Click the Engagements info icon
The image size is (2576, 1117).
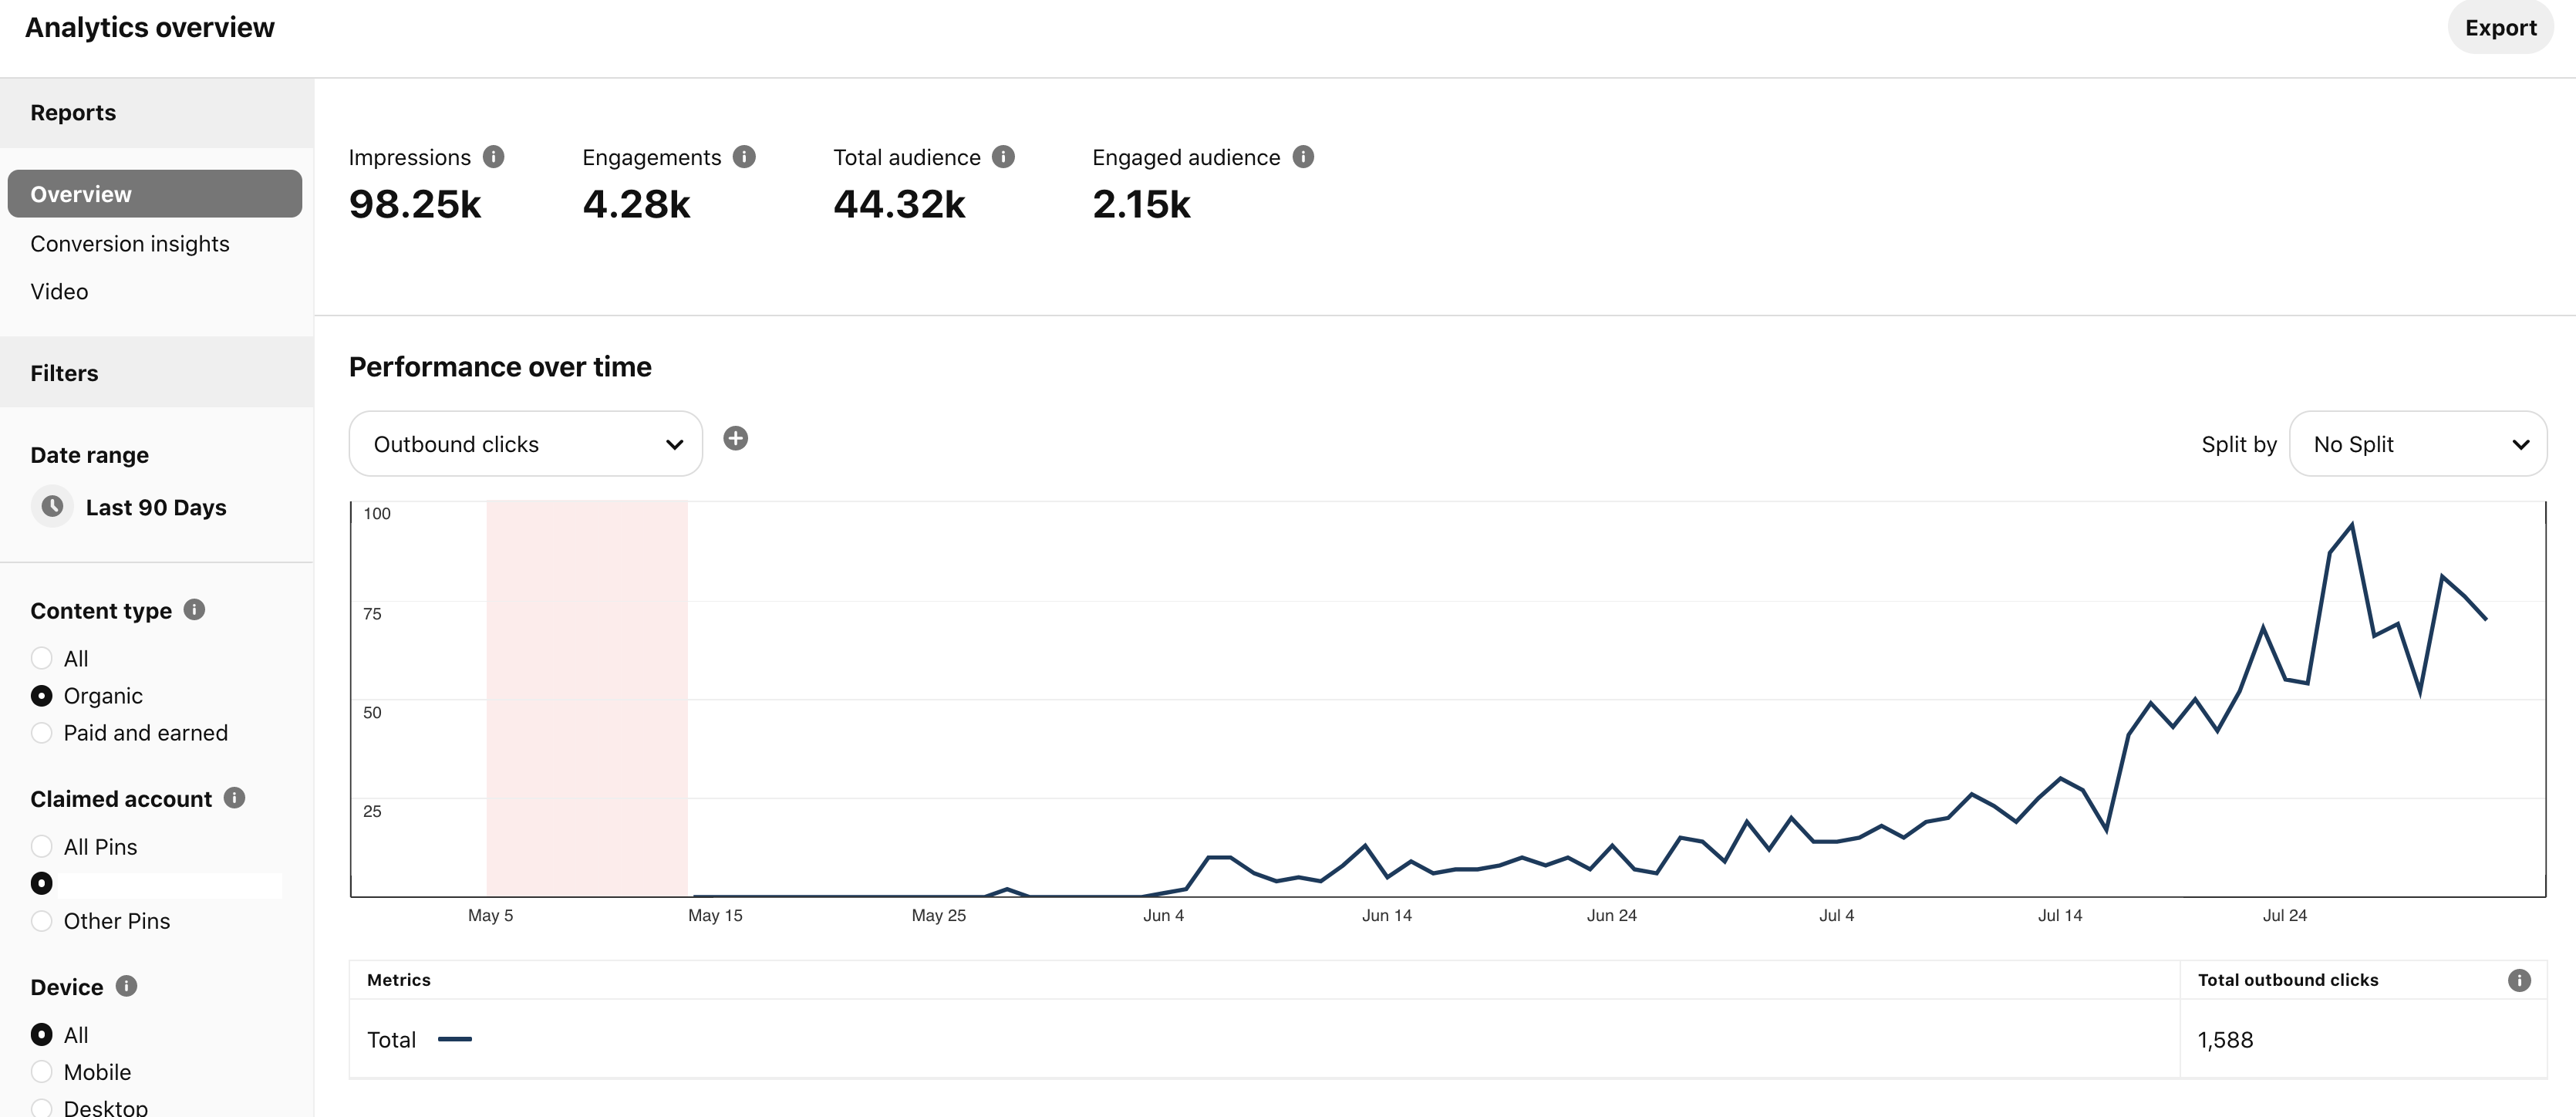point(744,157)
